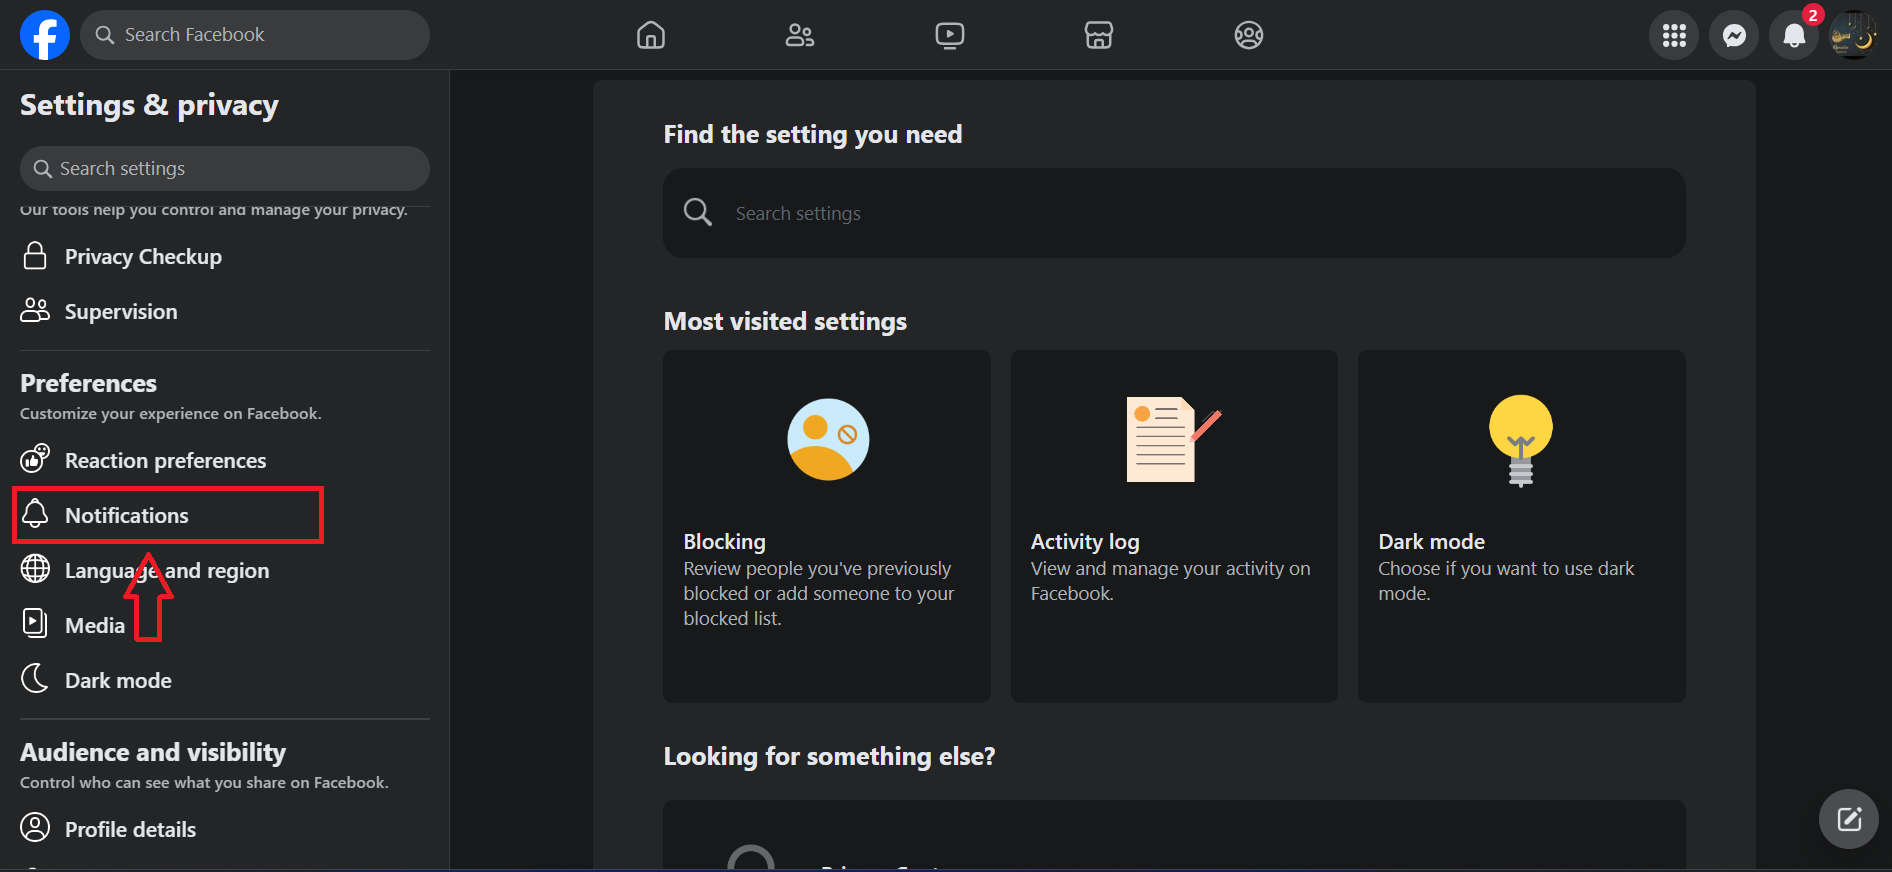Click the new message compose icon
The image size is (1892, 872).
tap(1848, 819)
